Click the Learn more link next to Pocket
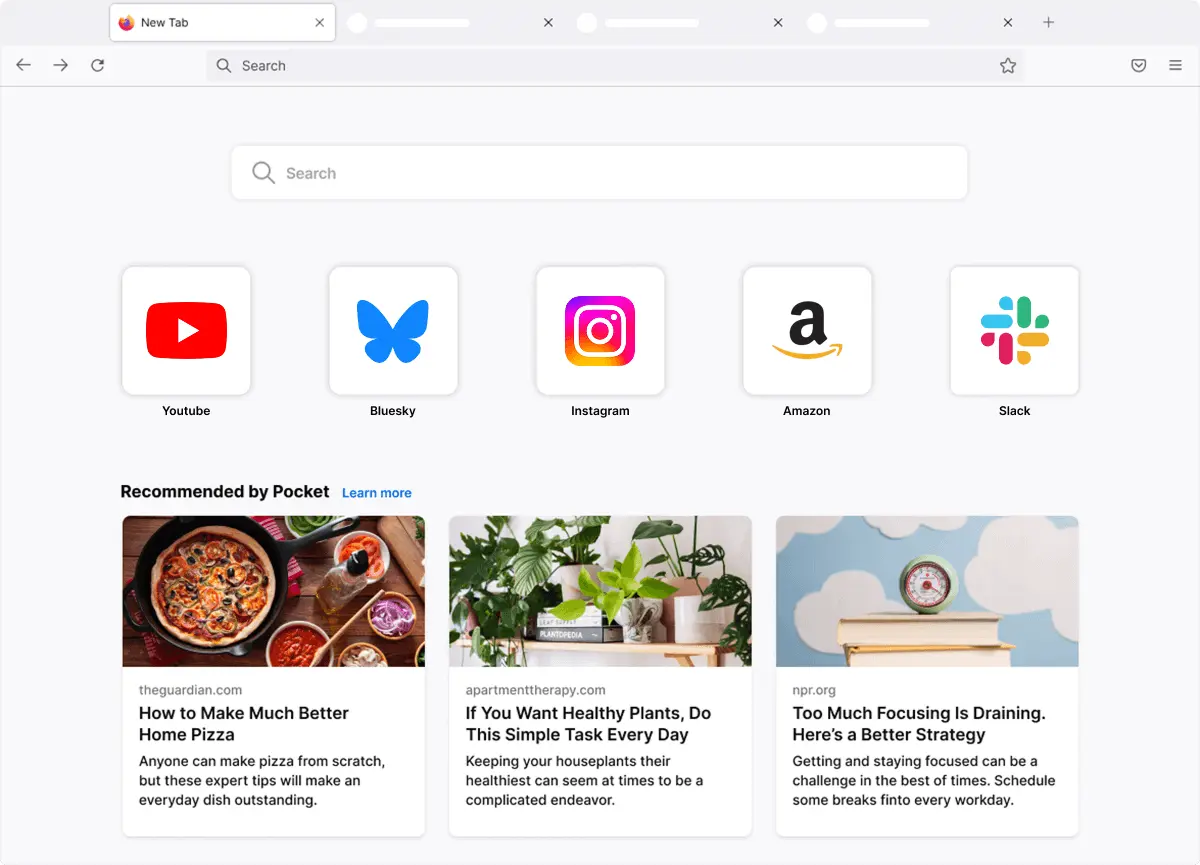Image resolution: width=1200 pixels, height=865 pixels. pos(376,492)
